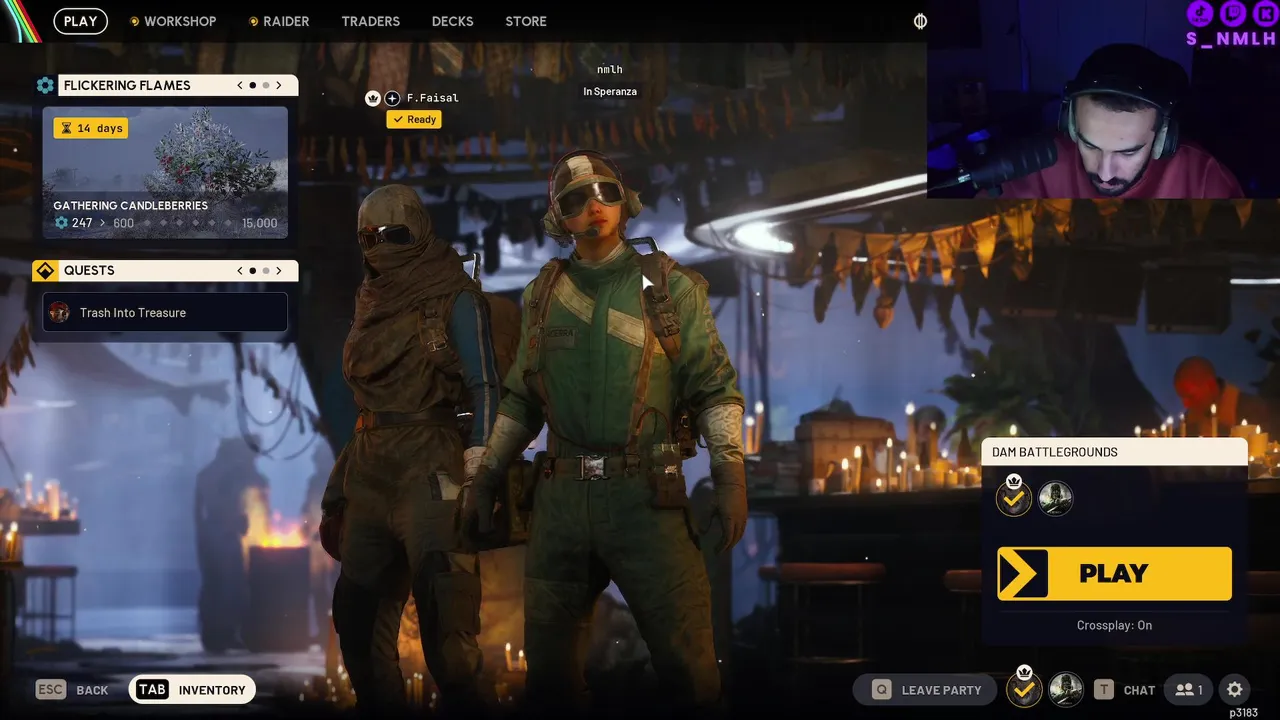Open the Trash Into Treasure quest
Viewport: 1280px width, 720px height.
(165, 313)
